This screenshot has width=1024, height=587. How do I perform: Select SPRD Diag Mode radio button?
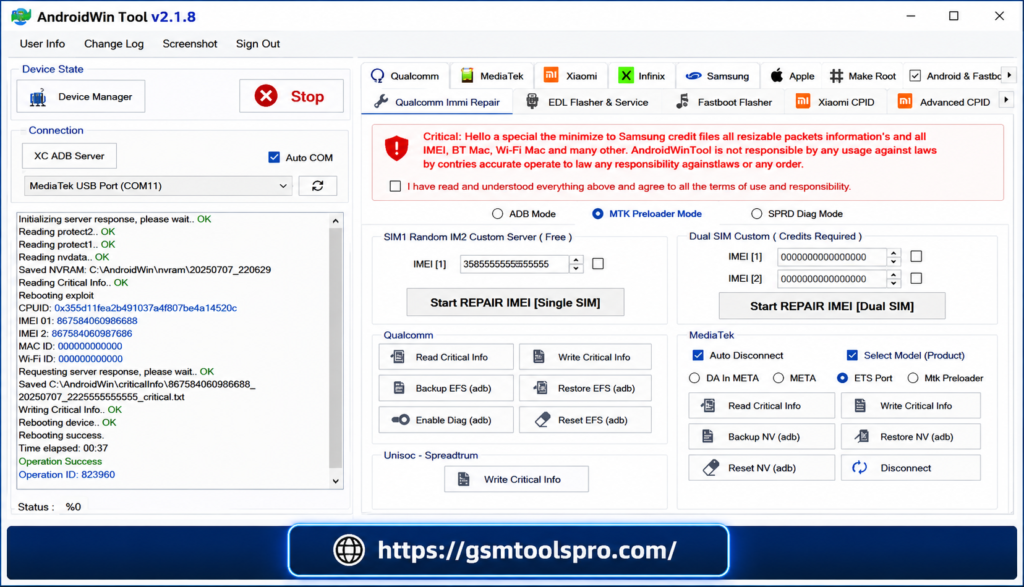tap(756, 214)
